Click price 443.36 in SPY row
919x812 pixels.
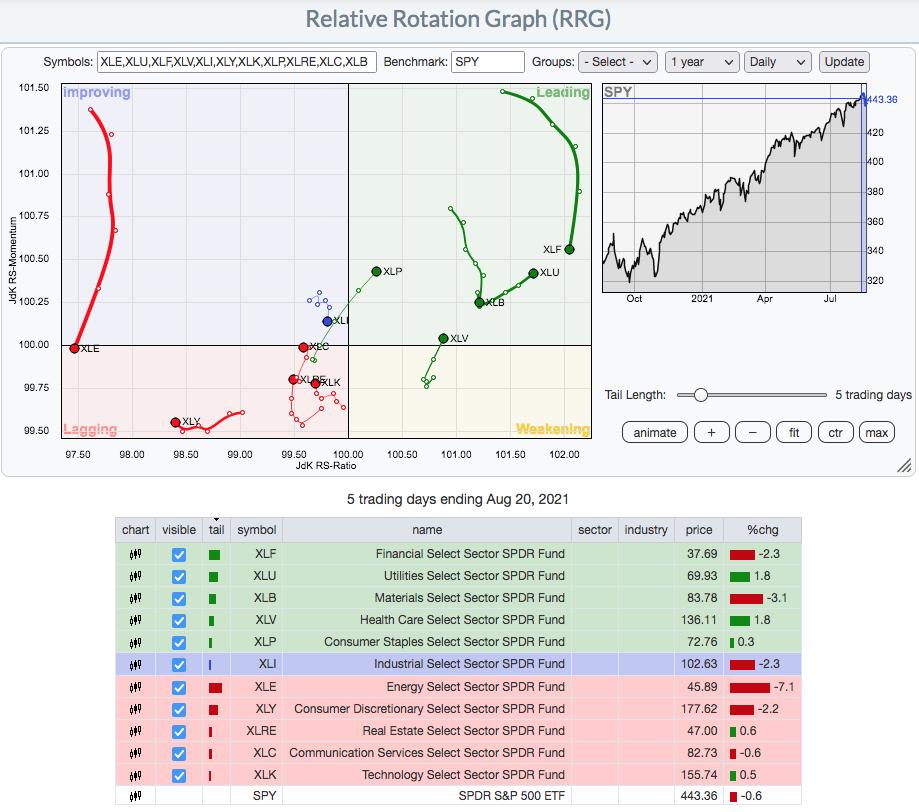click(699, 796)
